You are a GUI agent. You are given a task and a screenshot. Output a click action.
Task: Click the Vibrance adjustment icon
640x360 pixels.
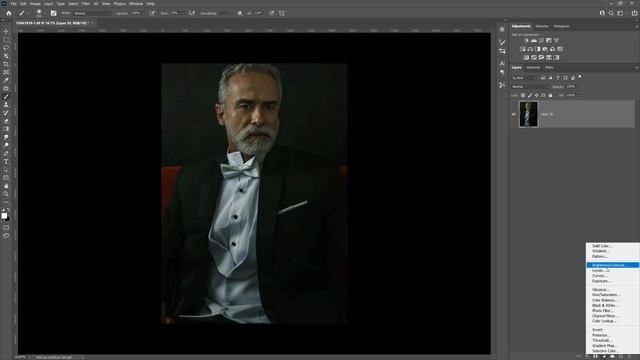(556, 40)
